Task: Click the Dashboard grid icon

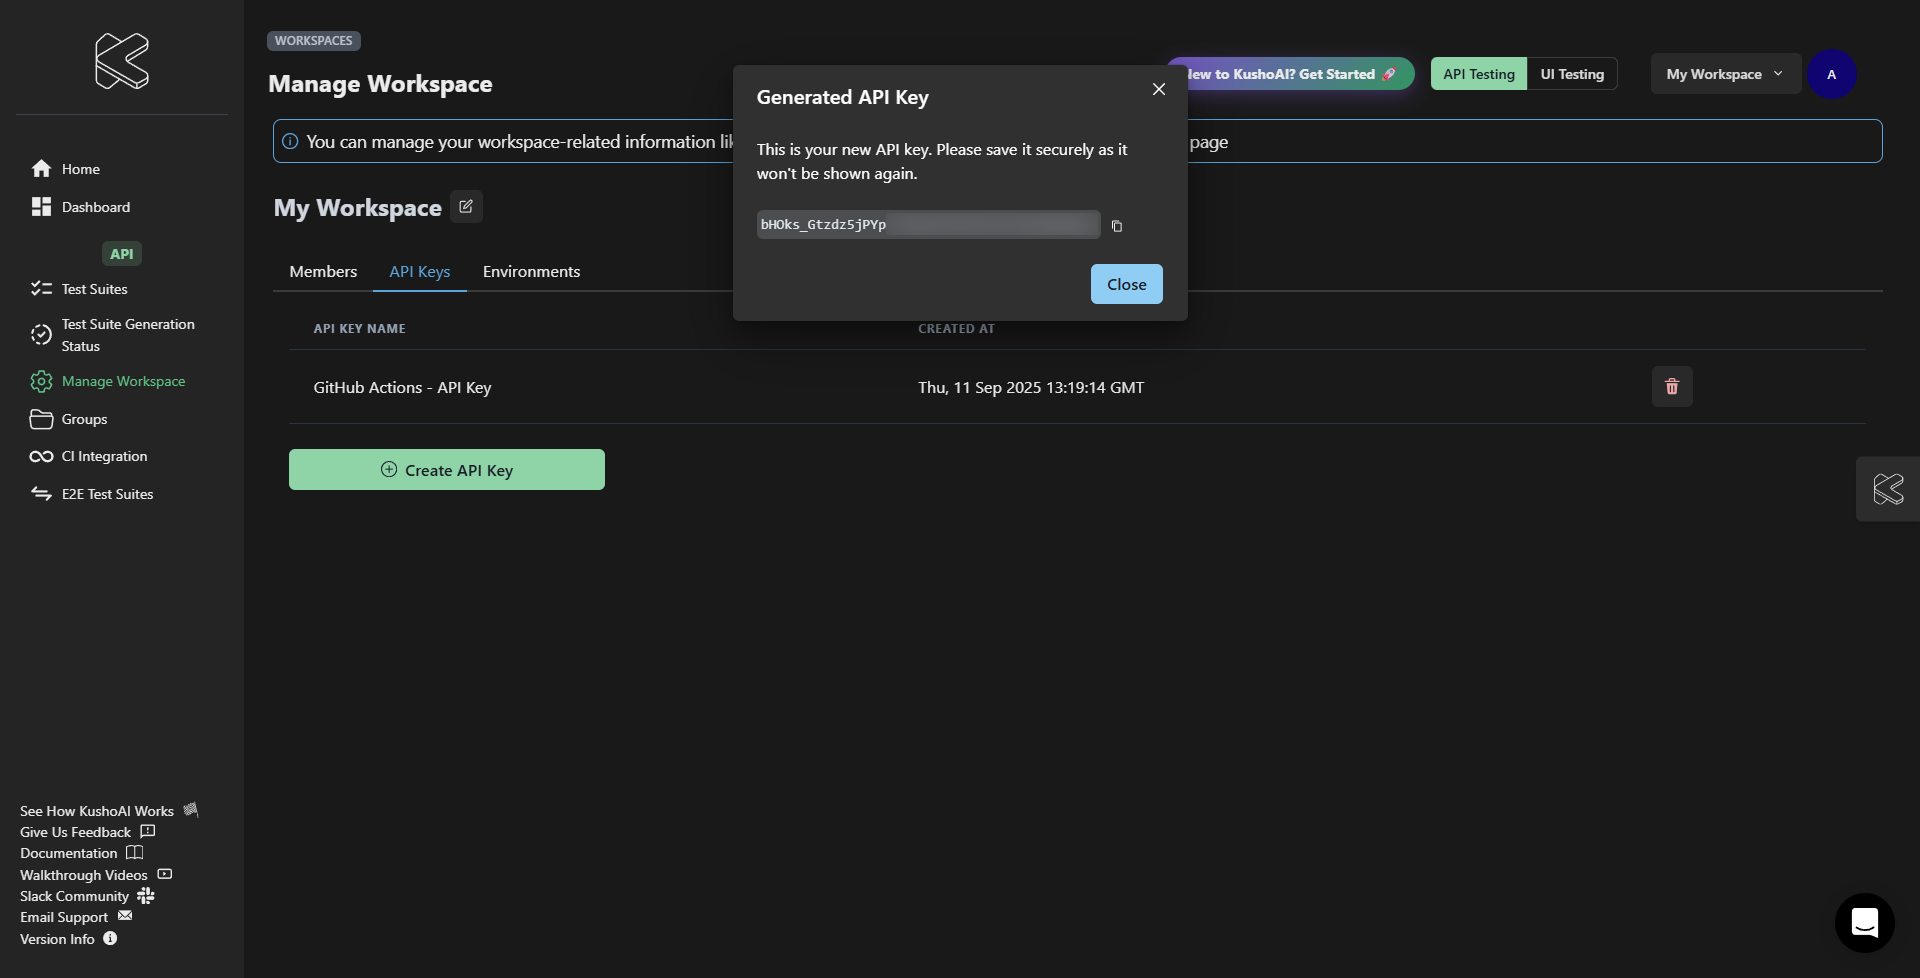Action: [x=41, y=206]
